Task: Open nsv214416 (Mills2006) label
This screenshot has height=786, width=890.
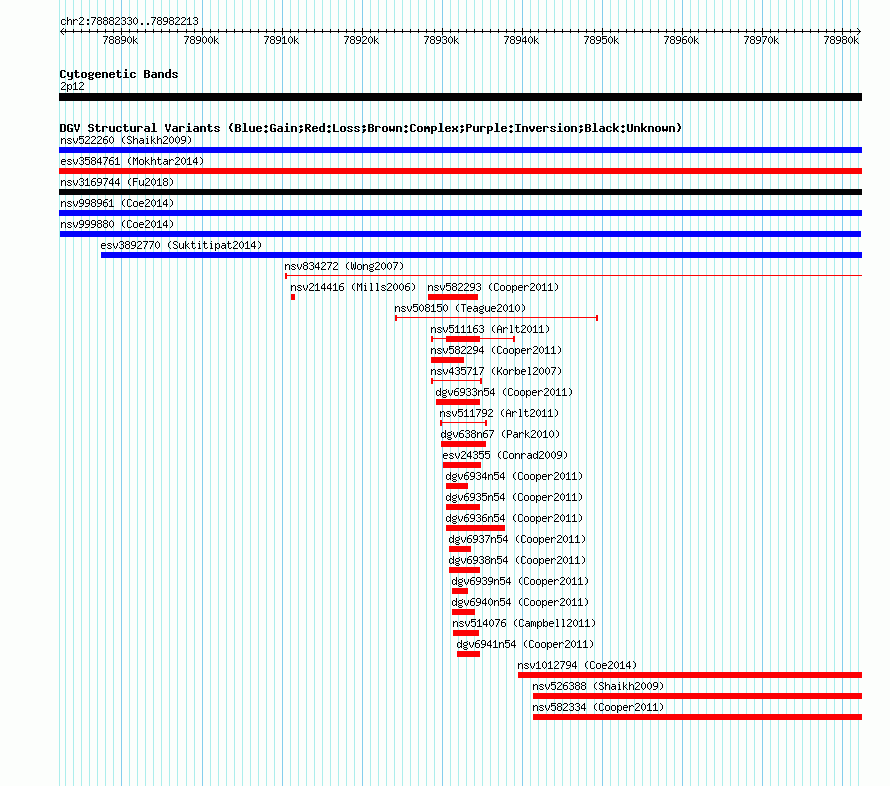Action: click(x=353, y=287)
